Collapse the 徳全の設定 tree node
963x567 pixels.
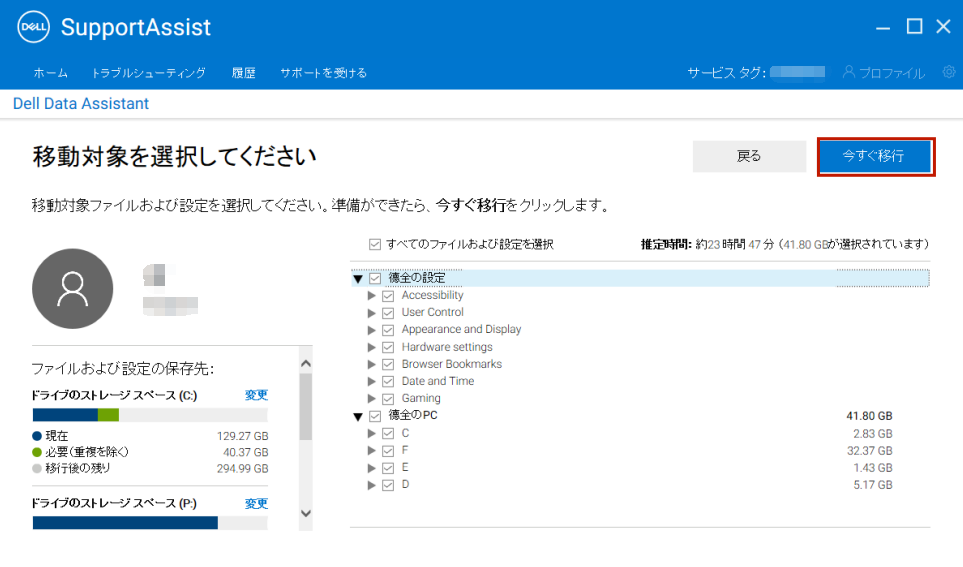pos(358,279)
